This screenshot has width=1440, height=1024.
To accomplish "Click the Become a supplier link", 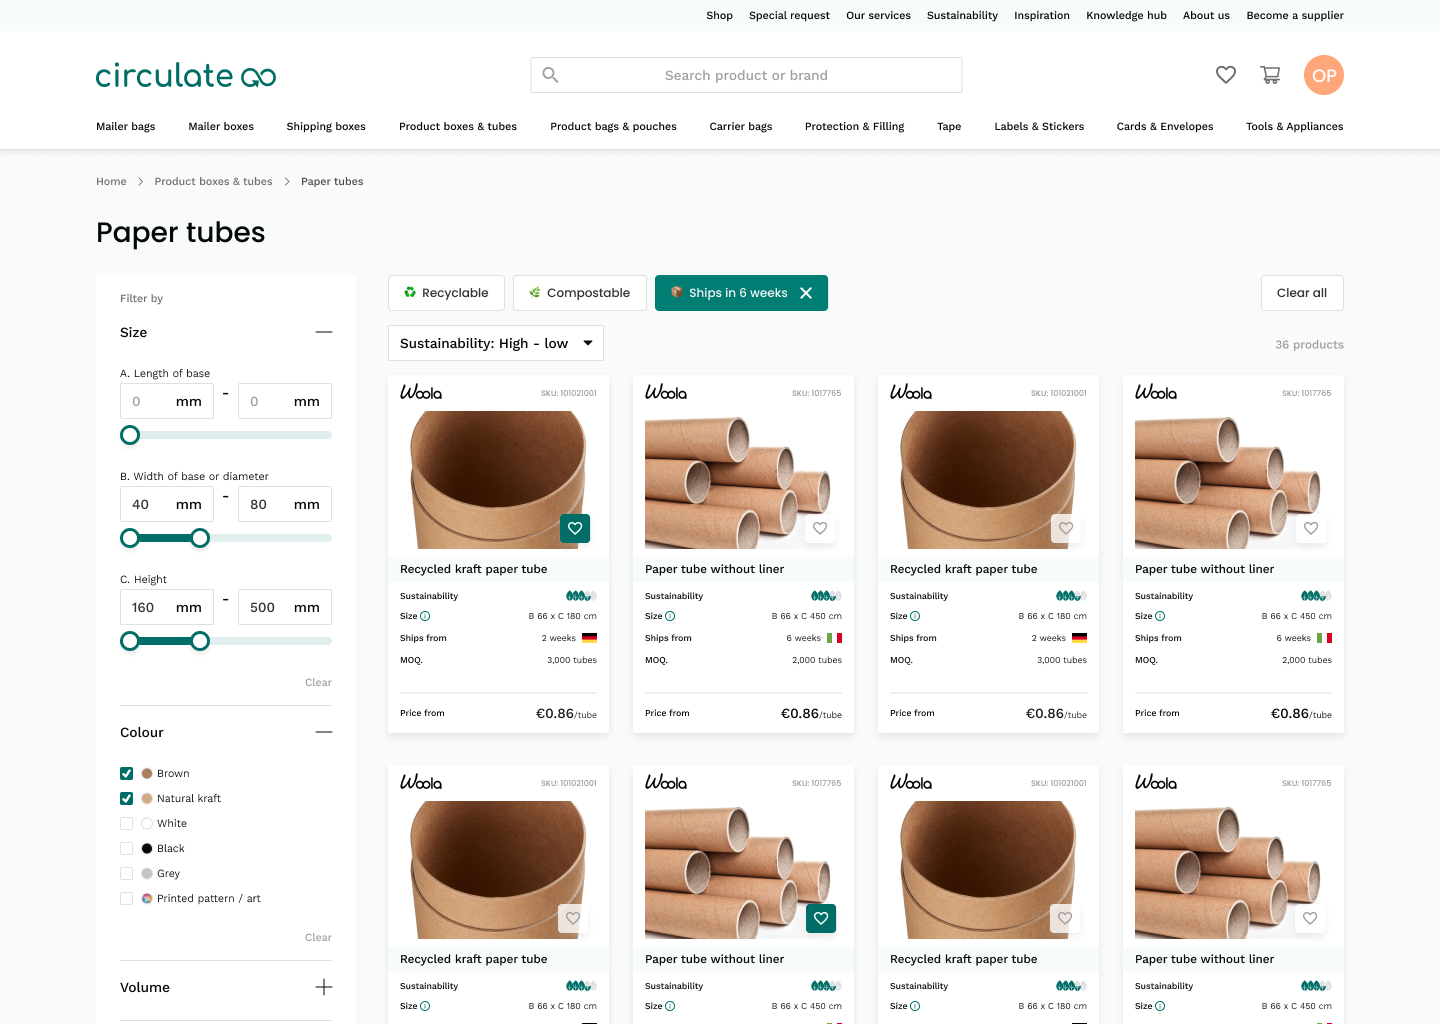I will click(x=1295, y=16).
